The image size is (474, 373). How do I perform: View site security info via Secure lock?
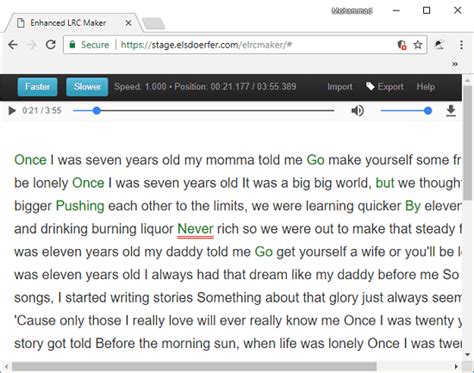(x=89, y=45)
